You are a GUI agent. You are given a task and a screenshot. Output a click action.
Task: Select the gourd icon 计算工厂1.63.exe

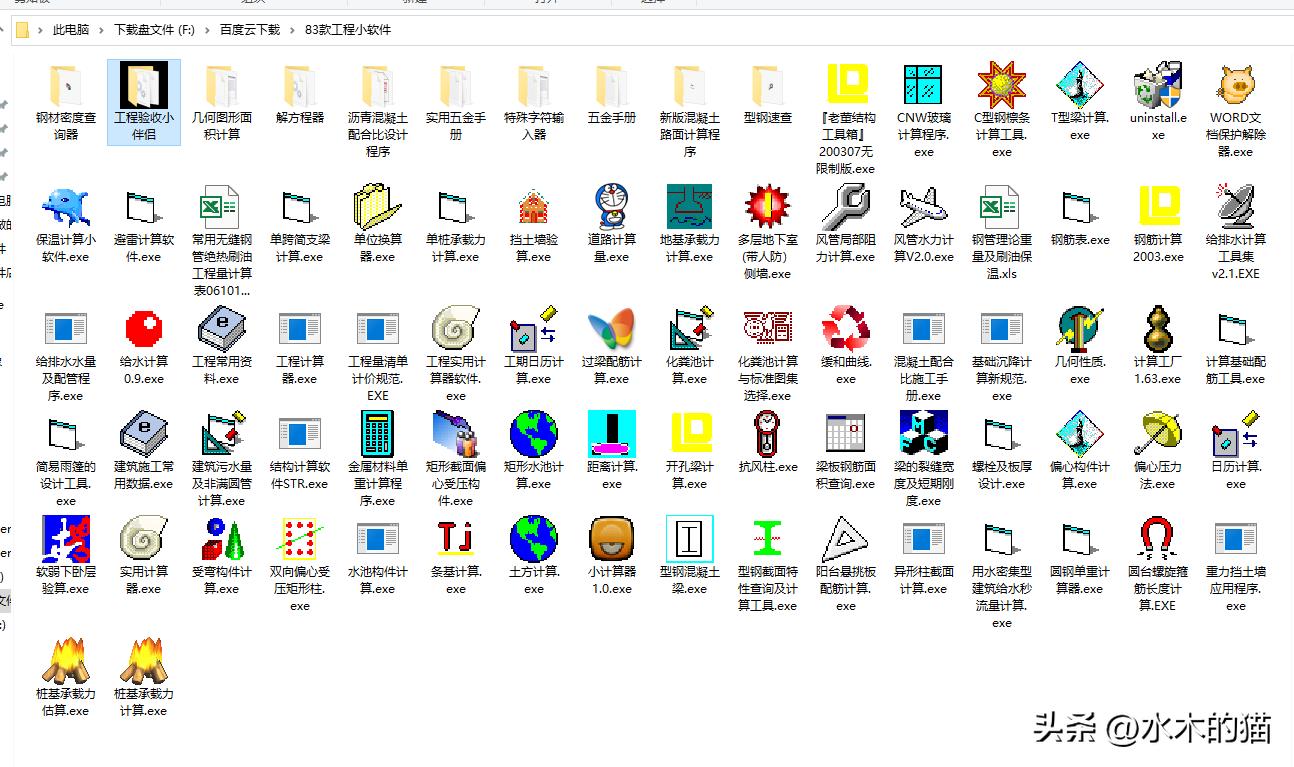[1158, 329]
